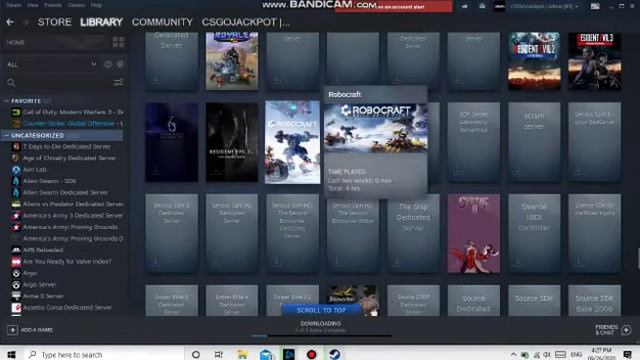Viewport: 640px width, 360px height.
Task: Click the APB Reloaded game icon
Action: tap(16, 250)
